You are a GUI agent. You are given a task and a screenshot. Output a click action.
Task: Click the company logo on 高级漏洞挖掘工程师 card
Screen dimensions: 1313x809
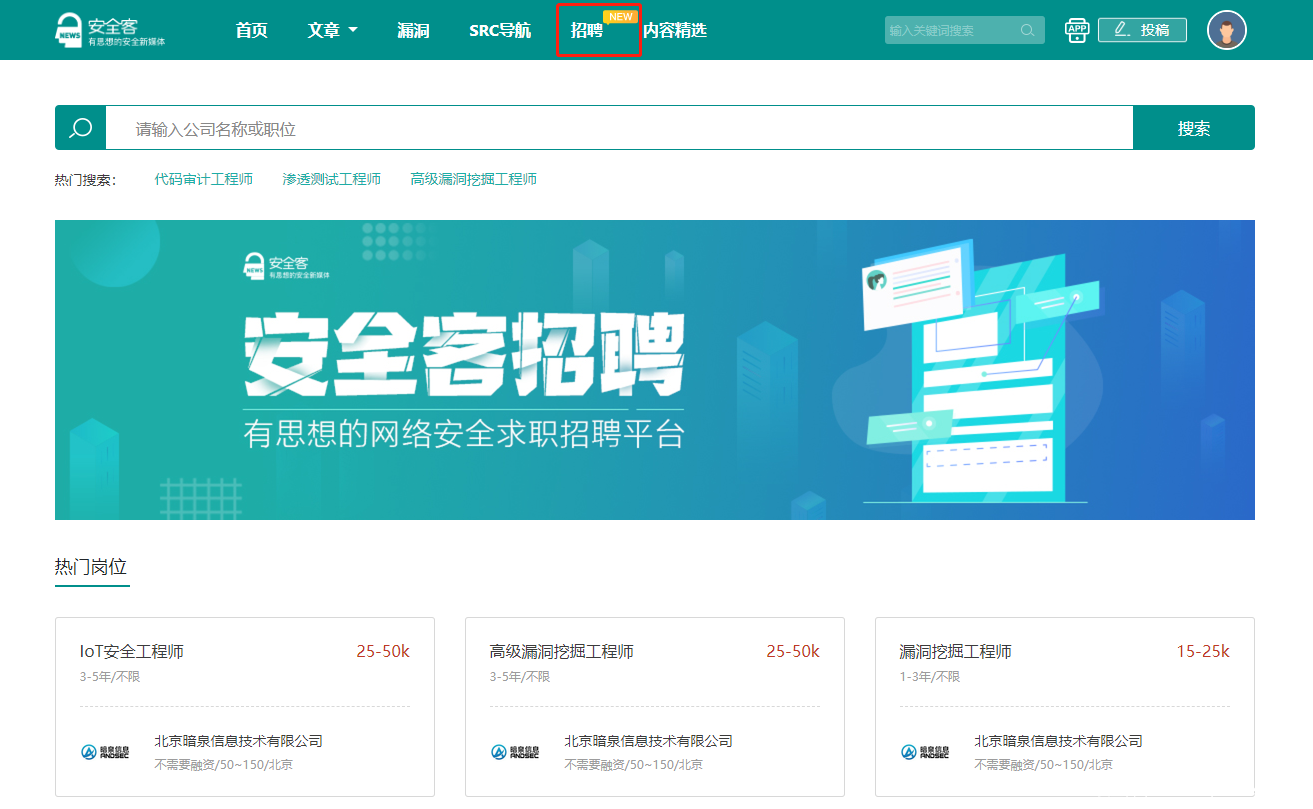pyautogui.click(x=515, y=752)
